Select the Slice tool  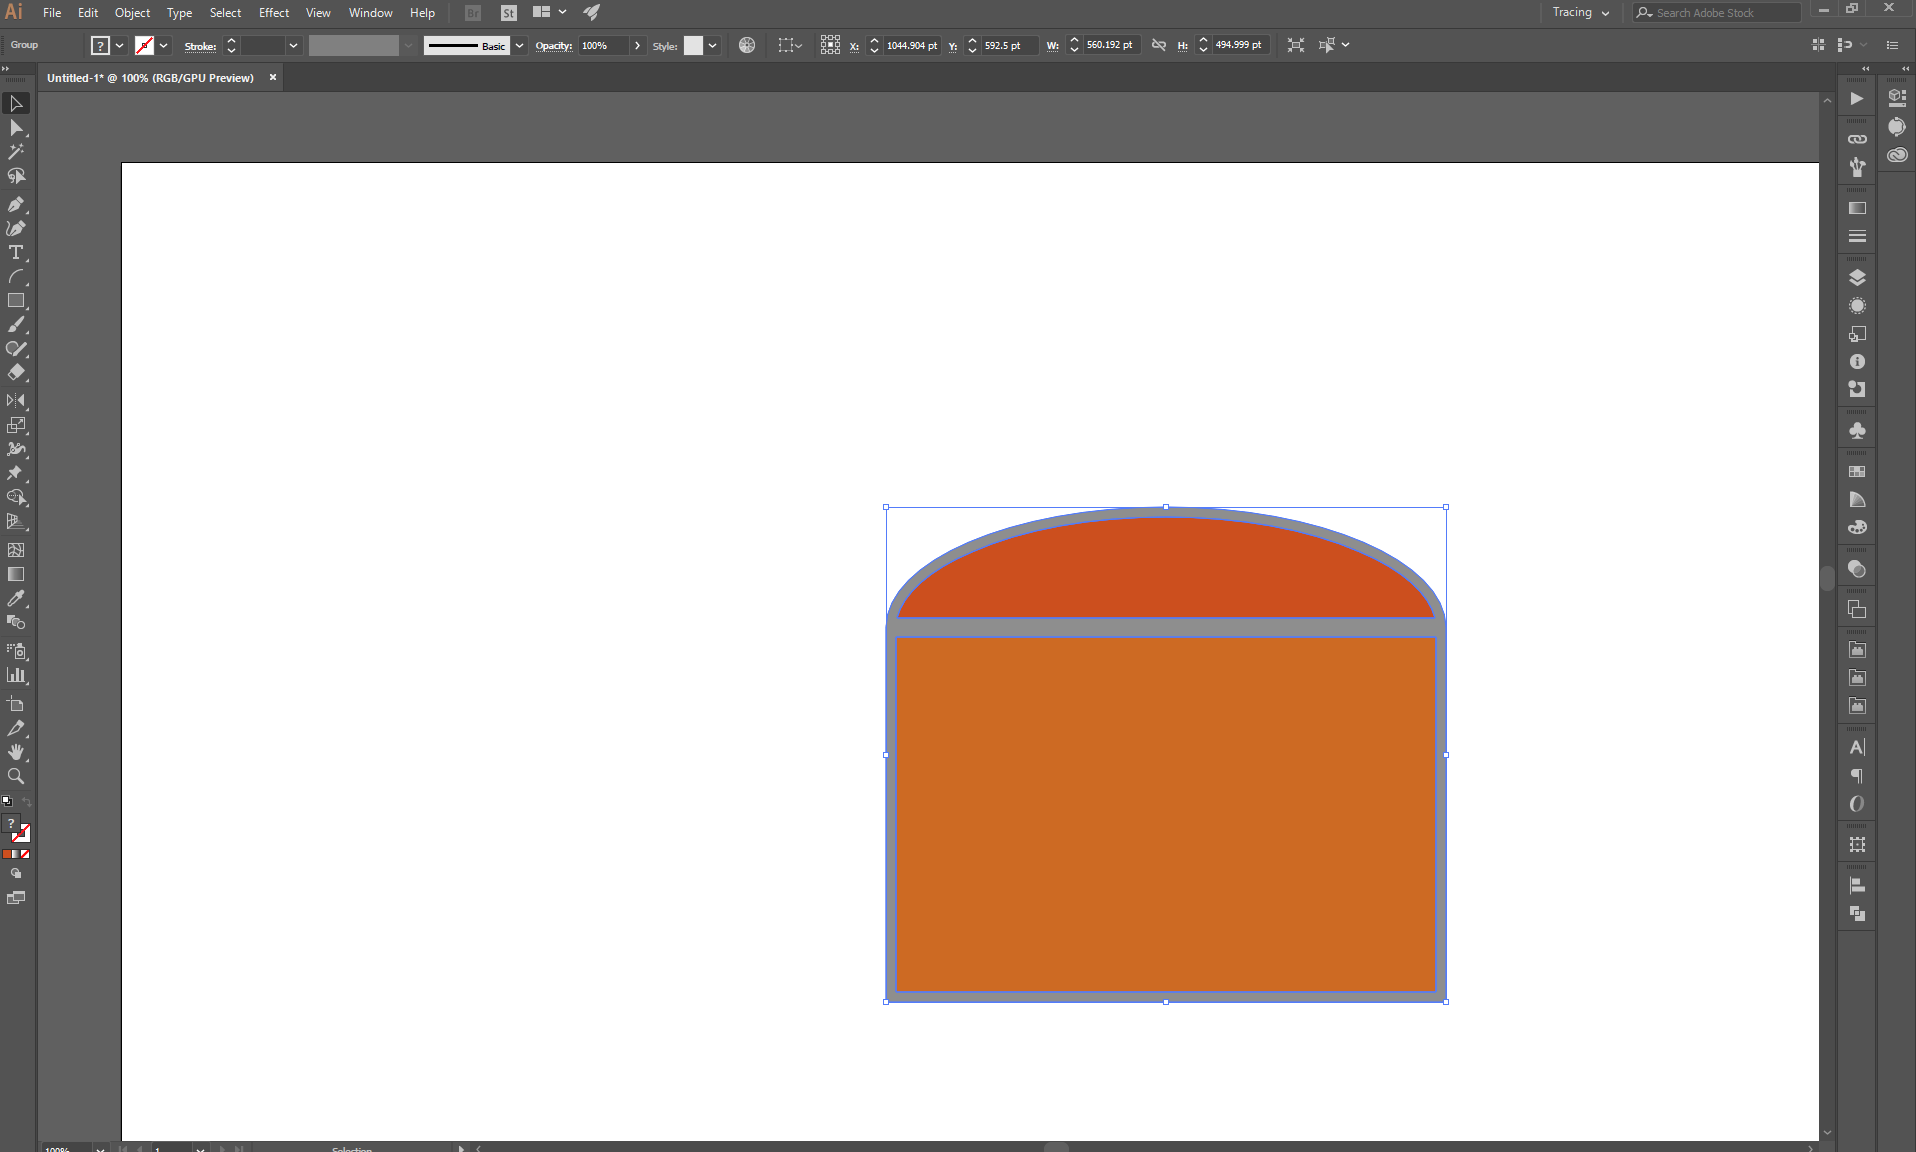(16, 728)
